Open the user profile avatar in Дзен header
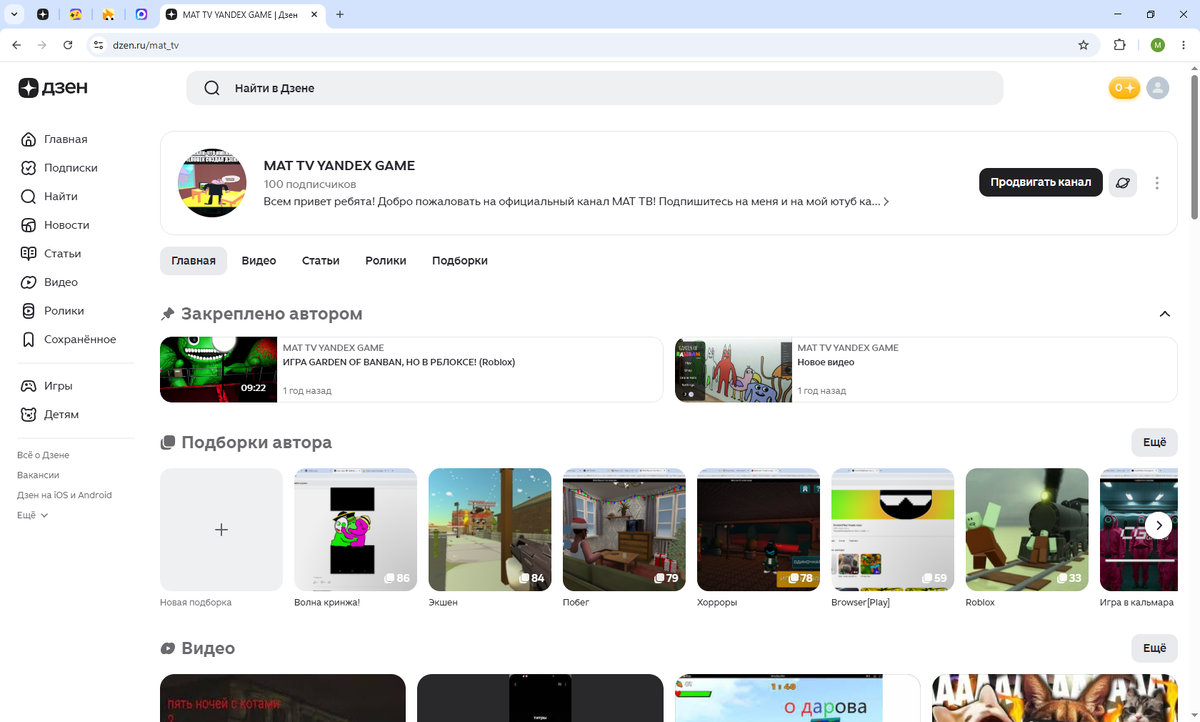1200x722 pixels. [1157, 88]
